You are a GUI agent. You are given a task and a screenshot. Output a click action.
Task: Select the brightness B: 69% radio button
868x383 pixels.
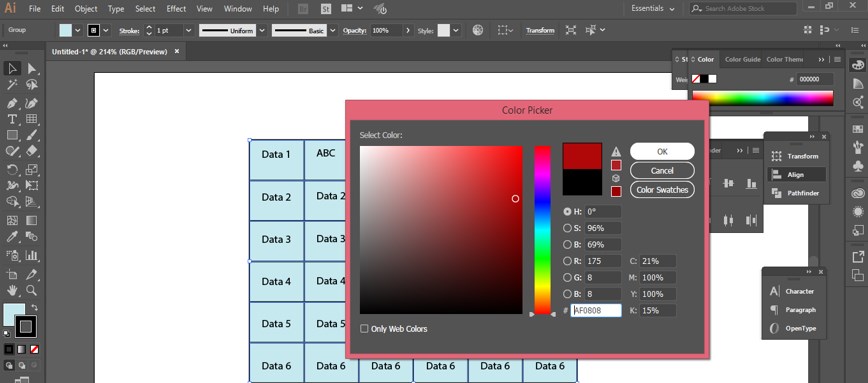click(x=567, y=244)
